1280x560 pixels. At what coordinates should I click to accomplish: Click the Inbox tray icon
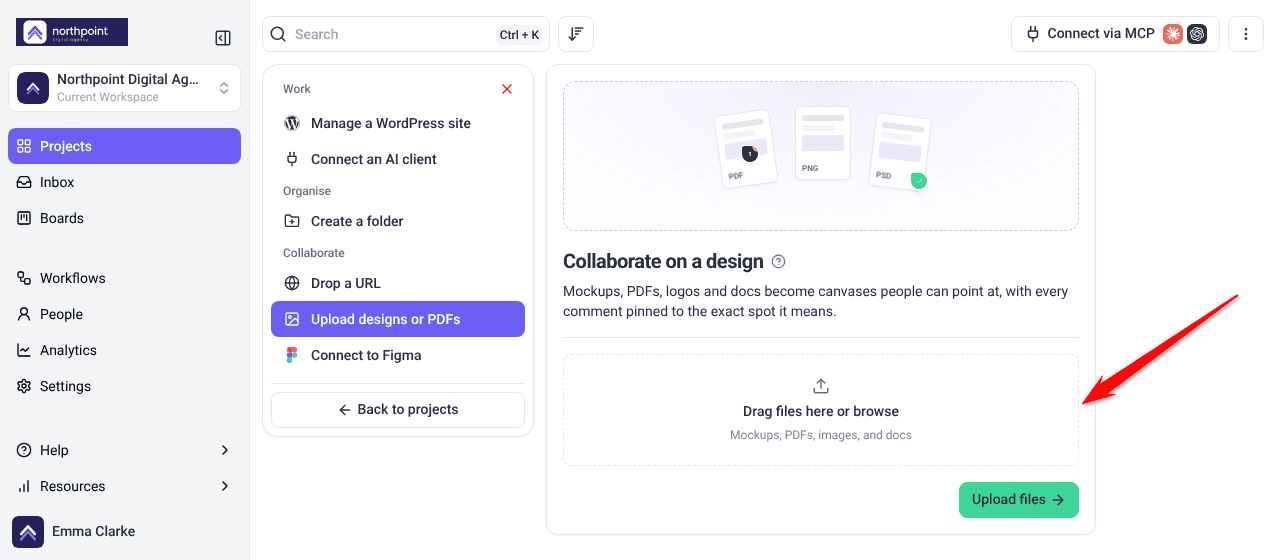tap(24, 182)
